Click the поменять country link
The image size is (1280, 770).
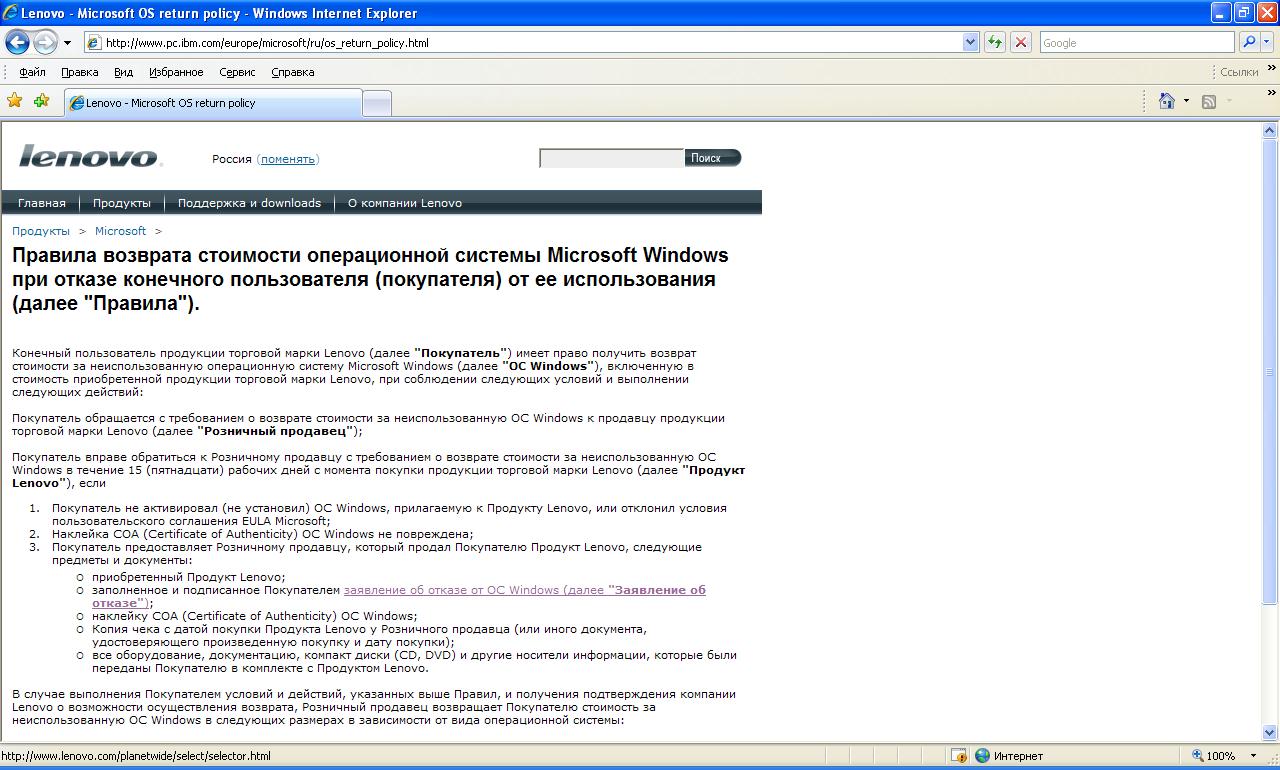pyautogui.click(x=288, y=159)
